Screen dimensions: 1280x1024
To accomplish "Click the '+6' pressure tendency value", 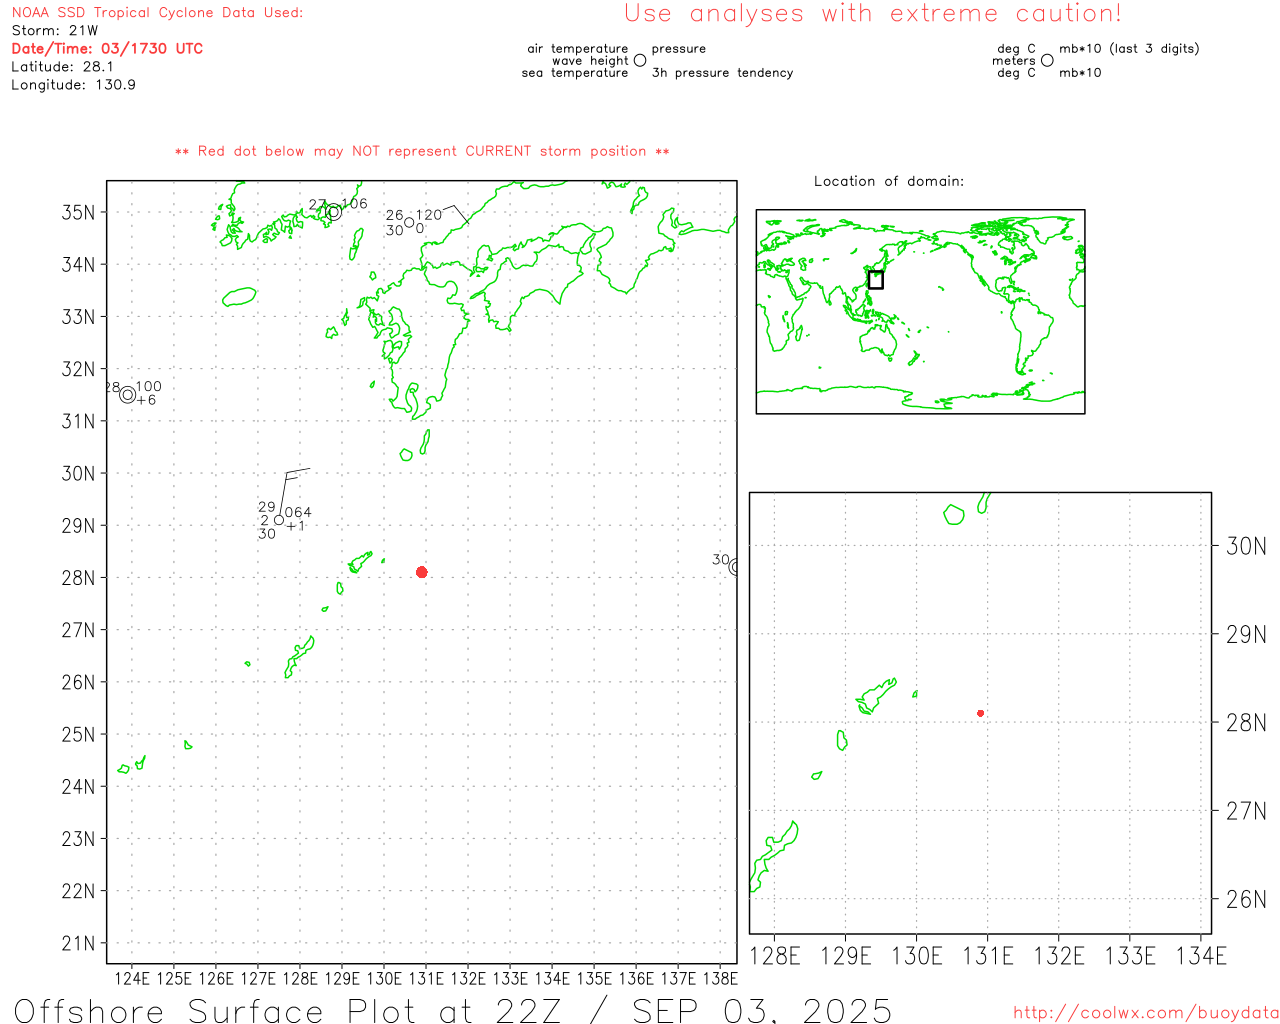I will click(146, 401).
